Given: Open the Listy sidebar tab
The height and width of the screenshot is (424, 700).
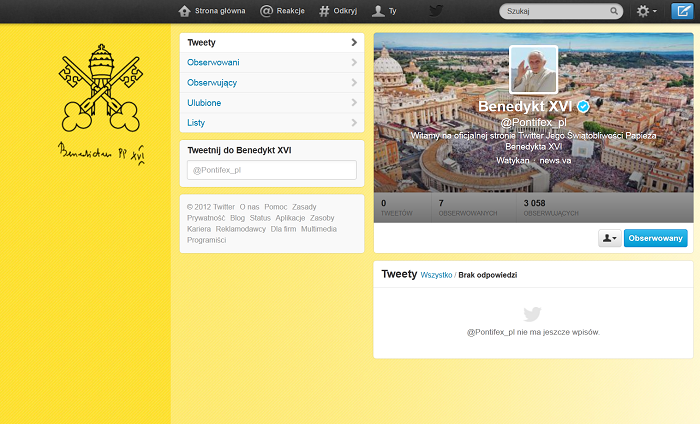Looking at the screenshot, I should click(272, 123).
